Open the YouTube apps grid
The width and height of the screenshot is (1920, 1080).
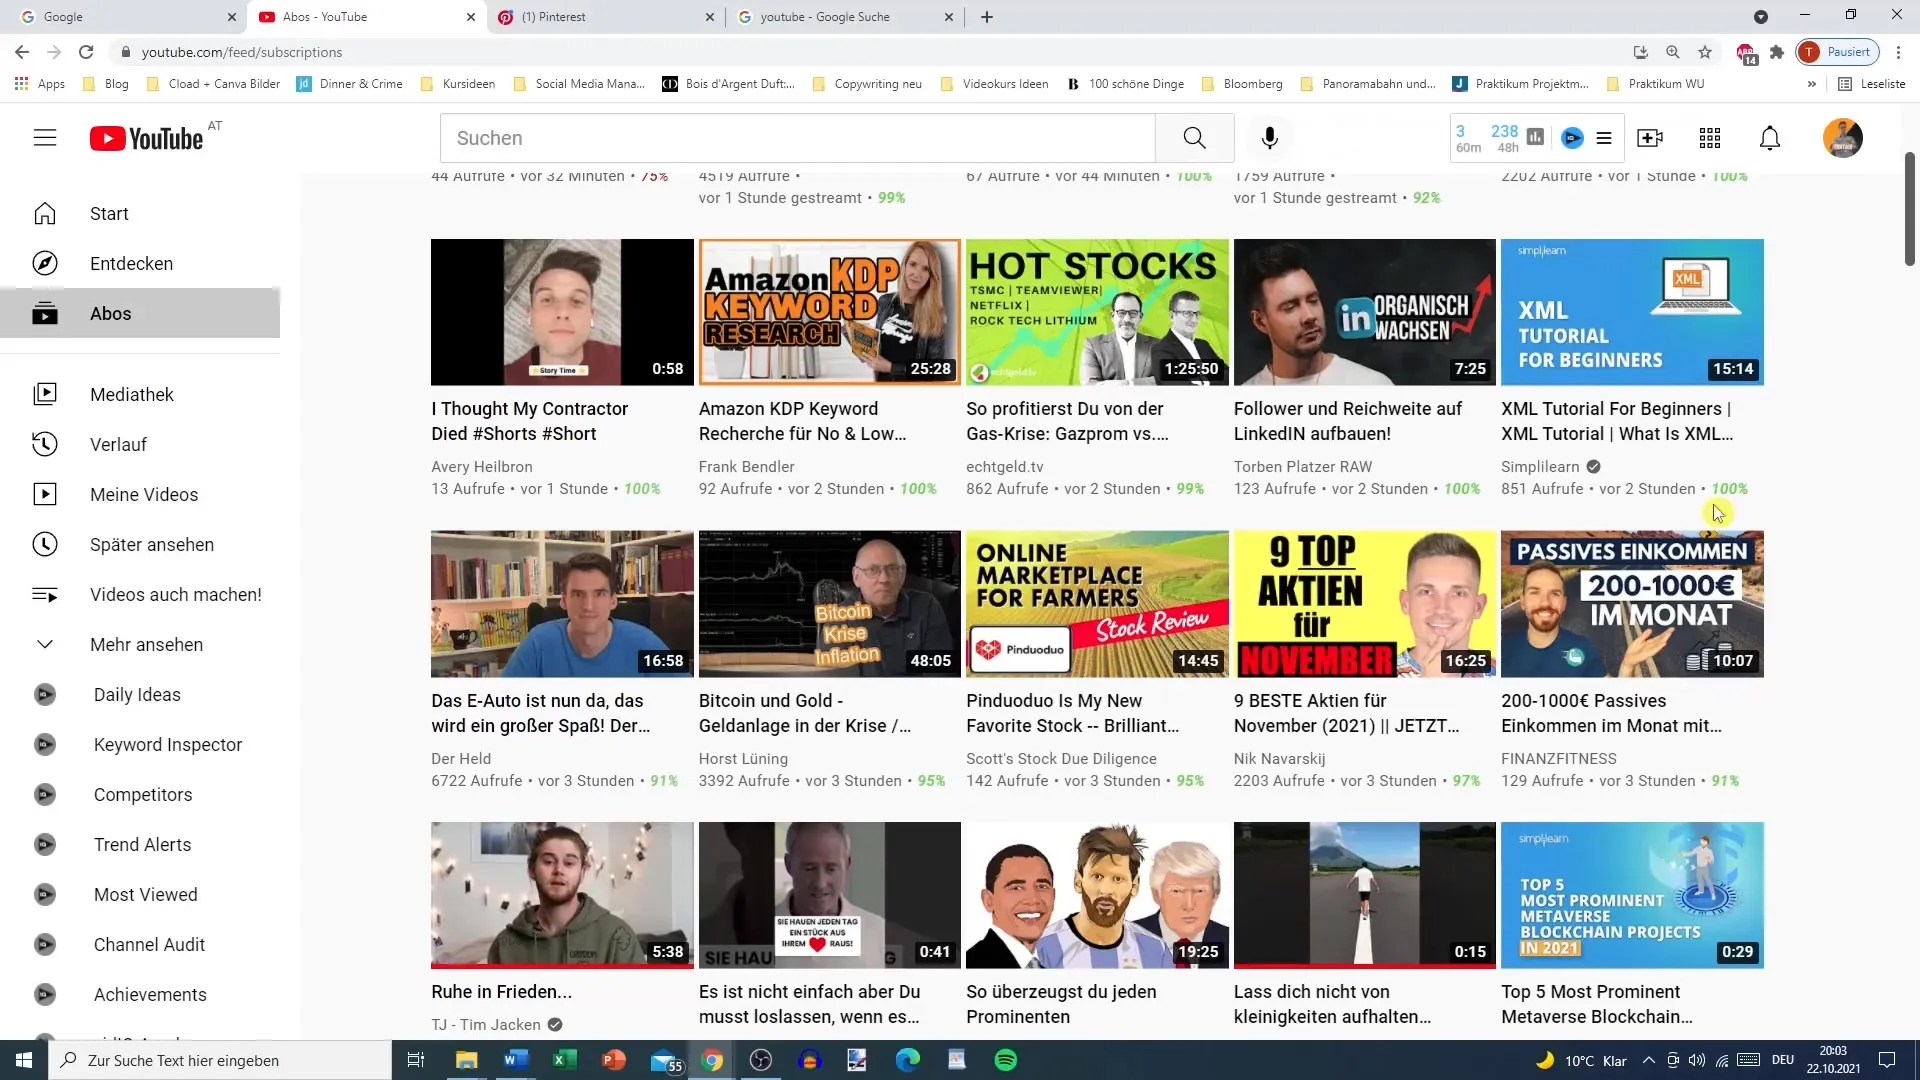(x=1710, y=138)
